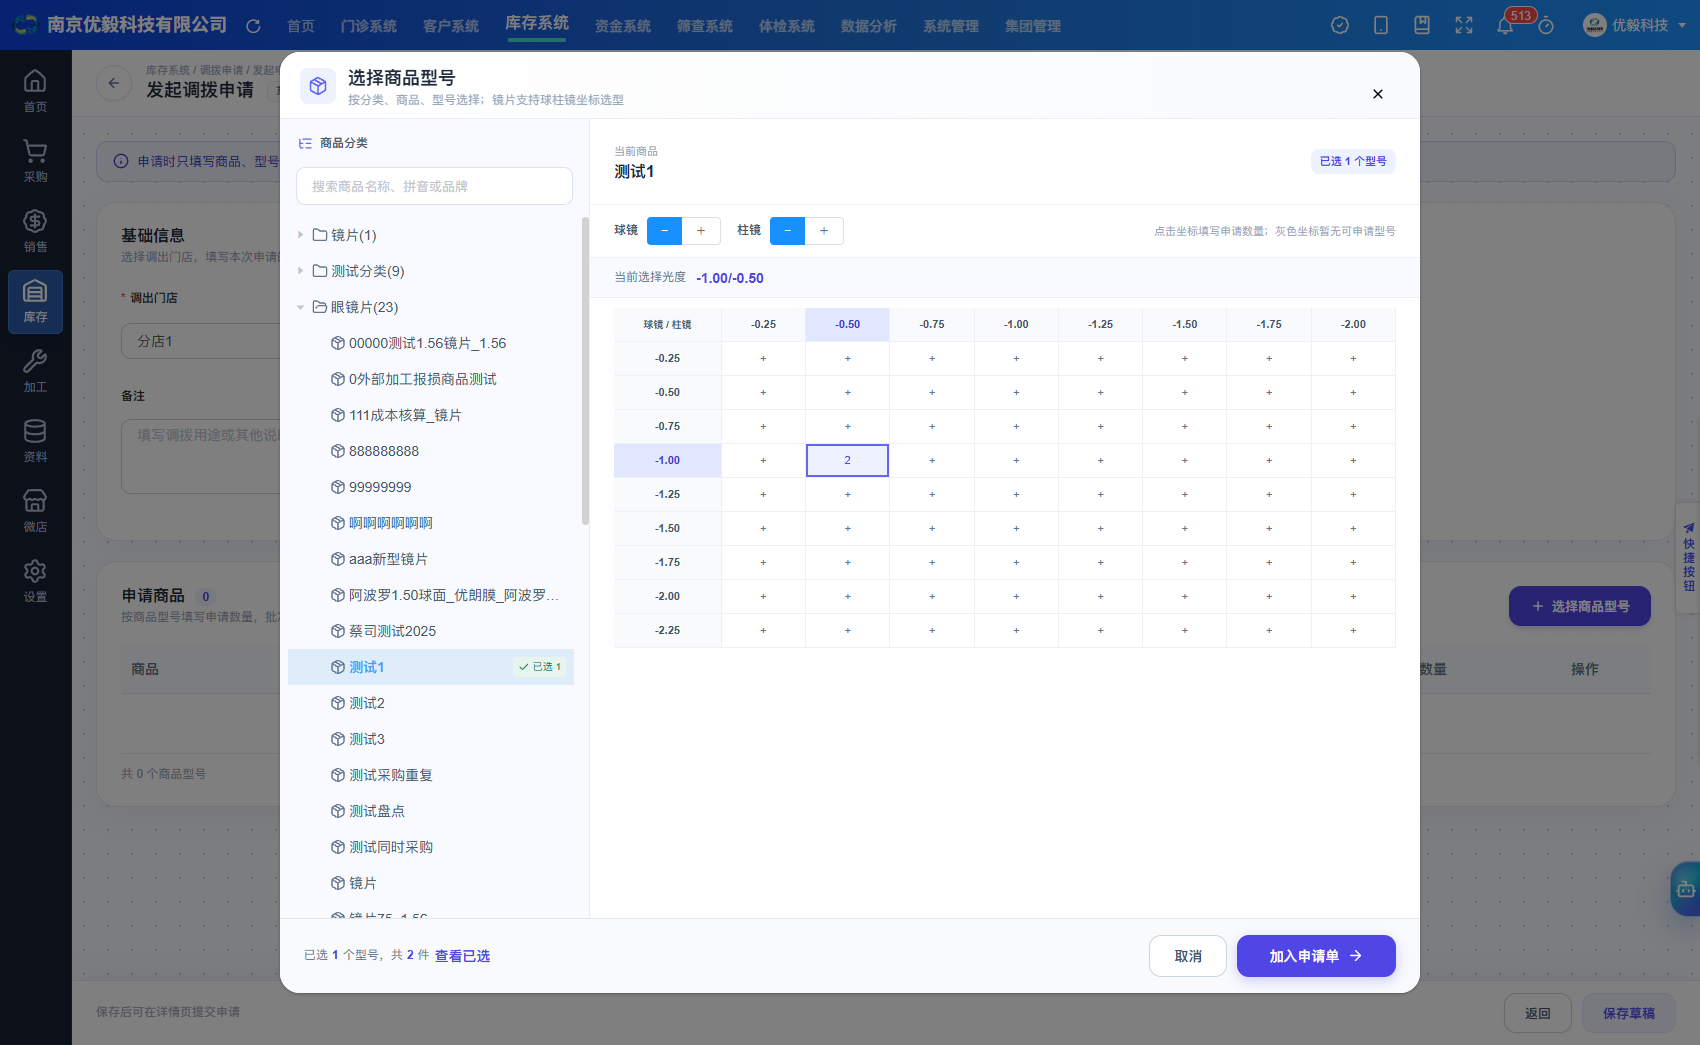Select the minus sign for 柱镜
1700x1045 pixels.
(x=787, y=231)
